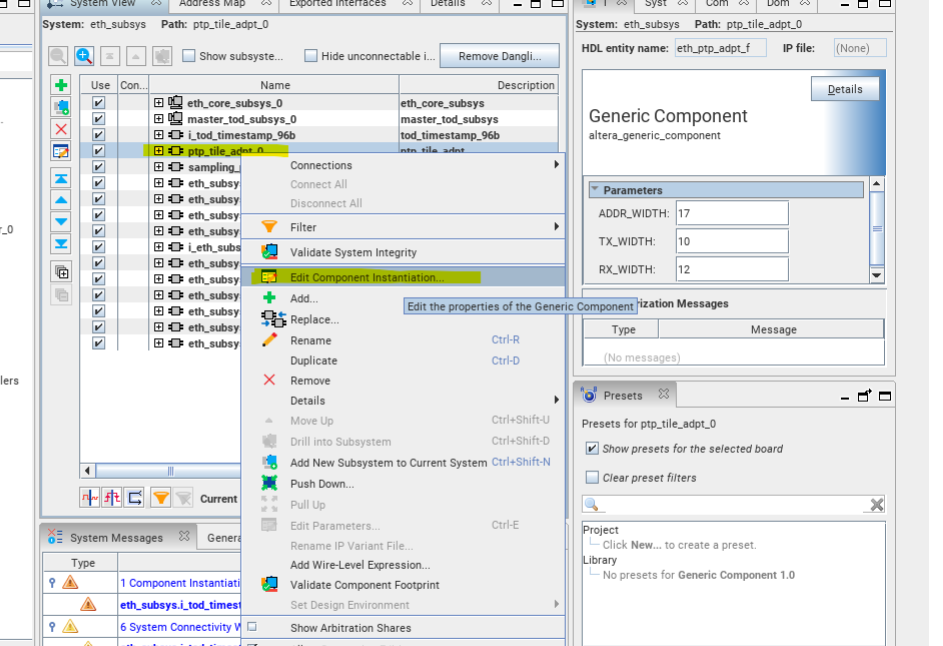
Task: Expand eth_core_subsys_0 tree node
Action: coord(158,103)
